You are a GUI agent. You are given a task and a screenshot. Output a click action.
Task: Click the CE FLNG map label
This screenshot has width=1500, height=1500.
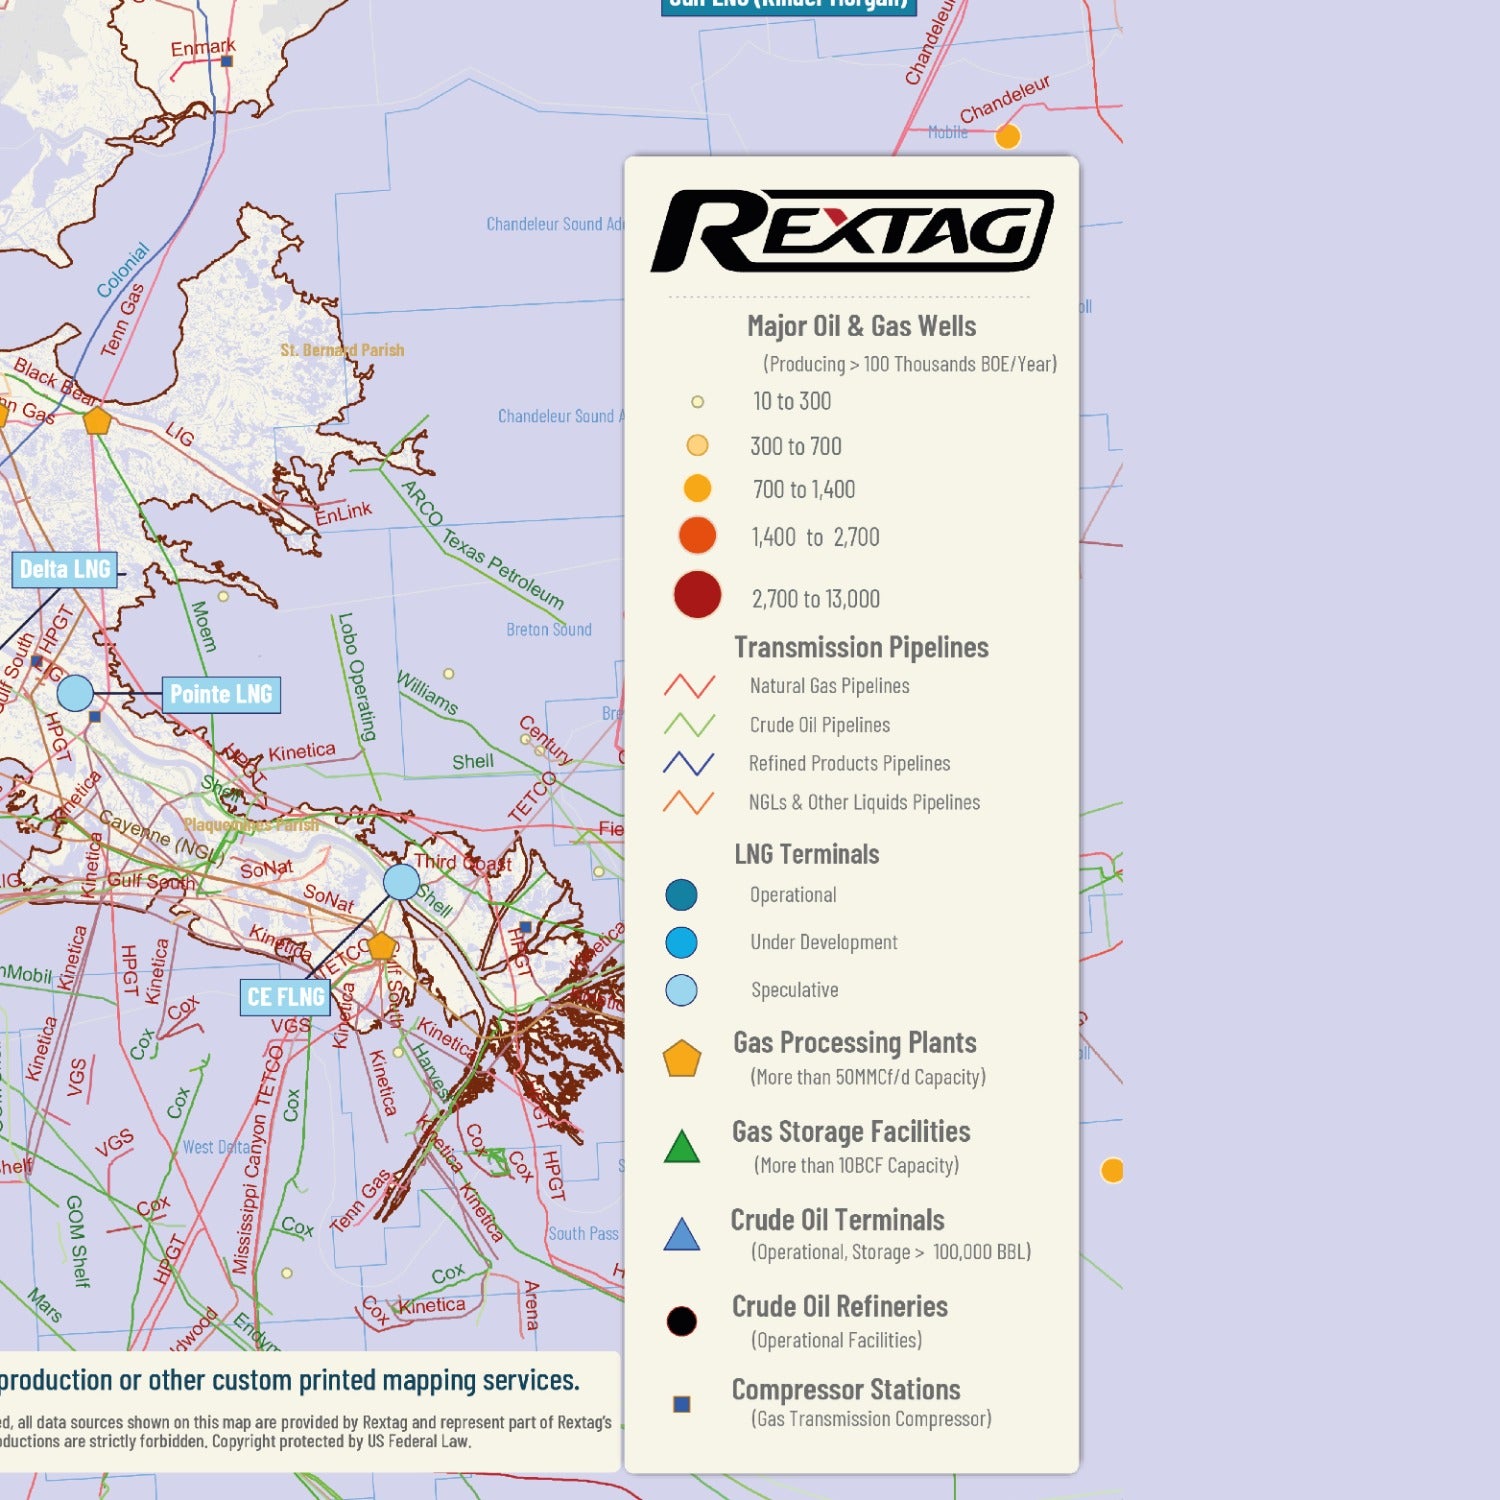click(286, 997)
